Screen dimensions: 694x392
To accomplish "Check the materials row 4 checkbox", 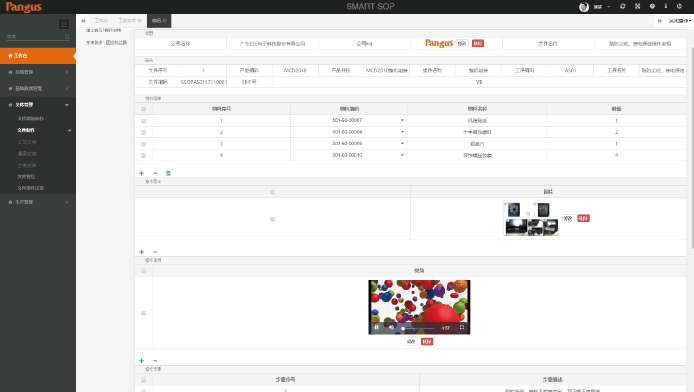I will [x=143, y=155].
